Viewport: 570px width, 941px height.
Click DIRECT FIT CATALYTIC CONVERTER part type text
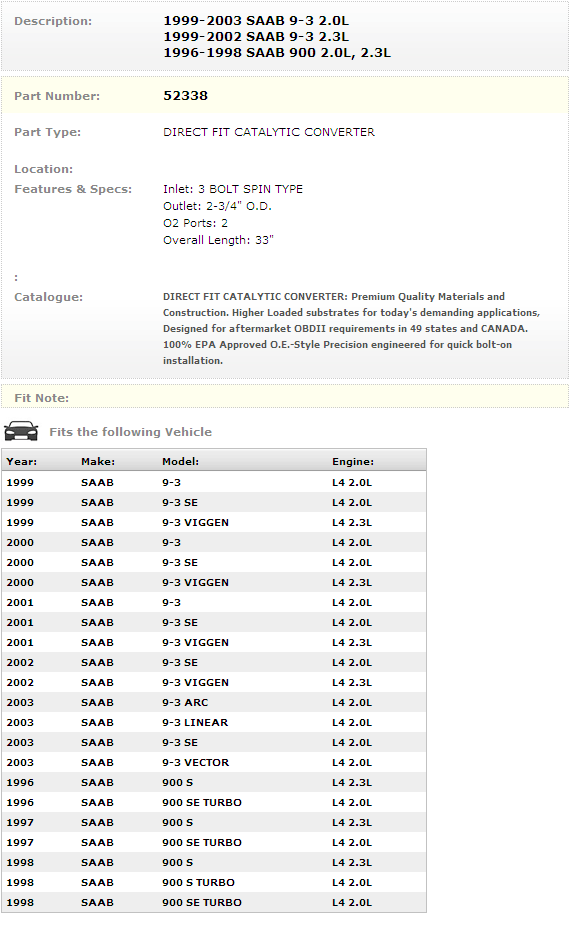tap(269, 132)
